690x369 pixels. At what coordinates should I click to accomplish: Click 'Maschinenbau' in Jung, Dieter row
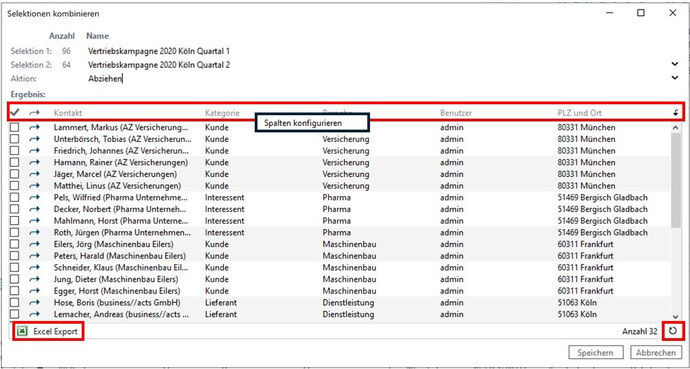click(349, 279)
